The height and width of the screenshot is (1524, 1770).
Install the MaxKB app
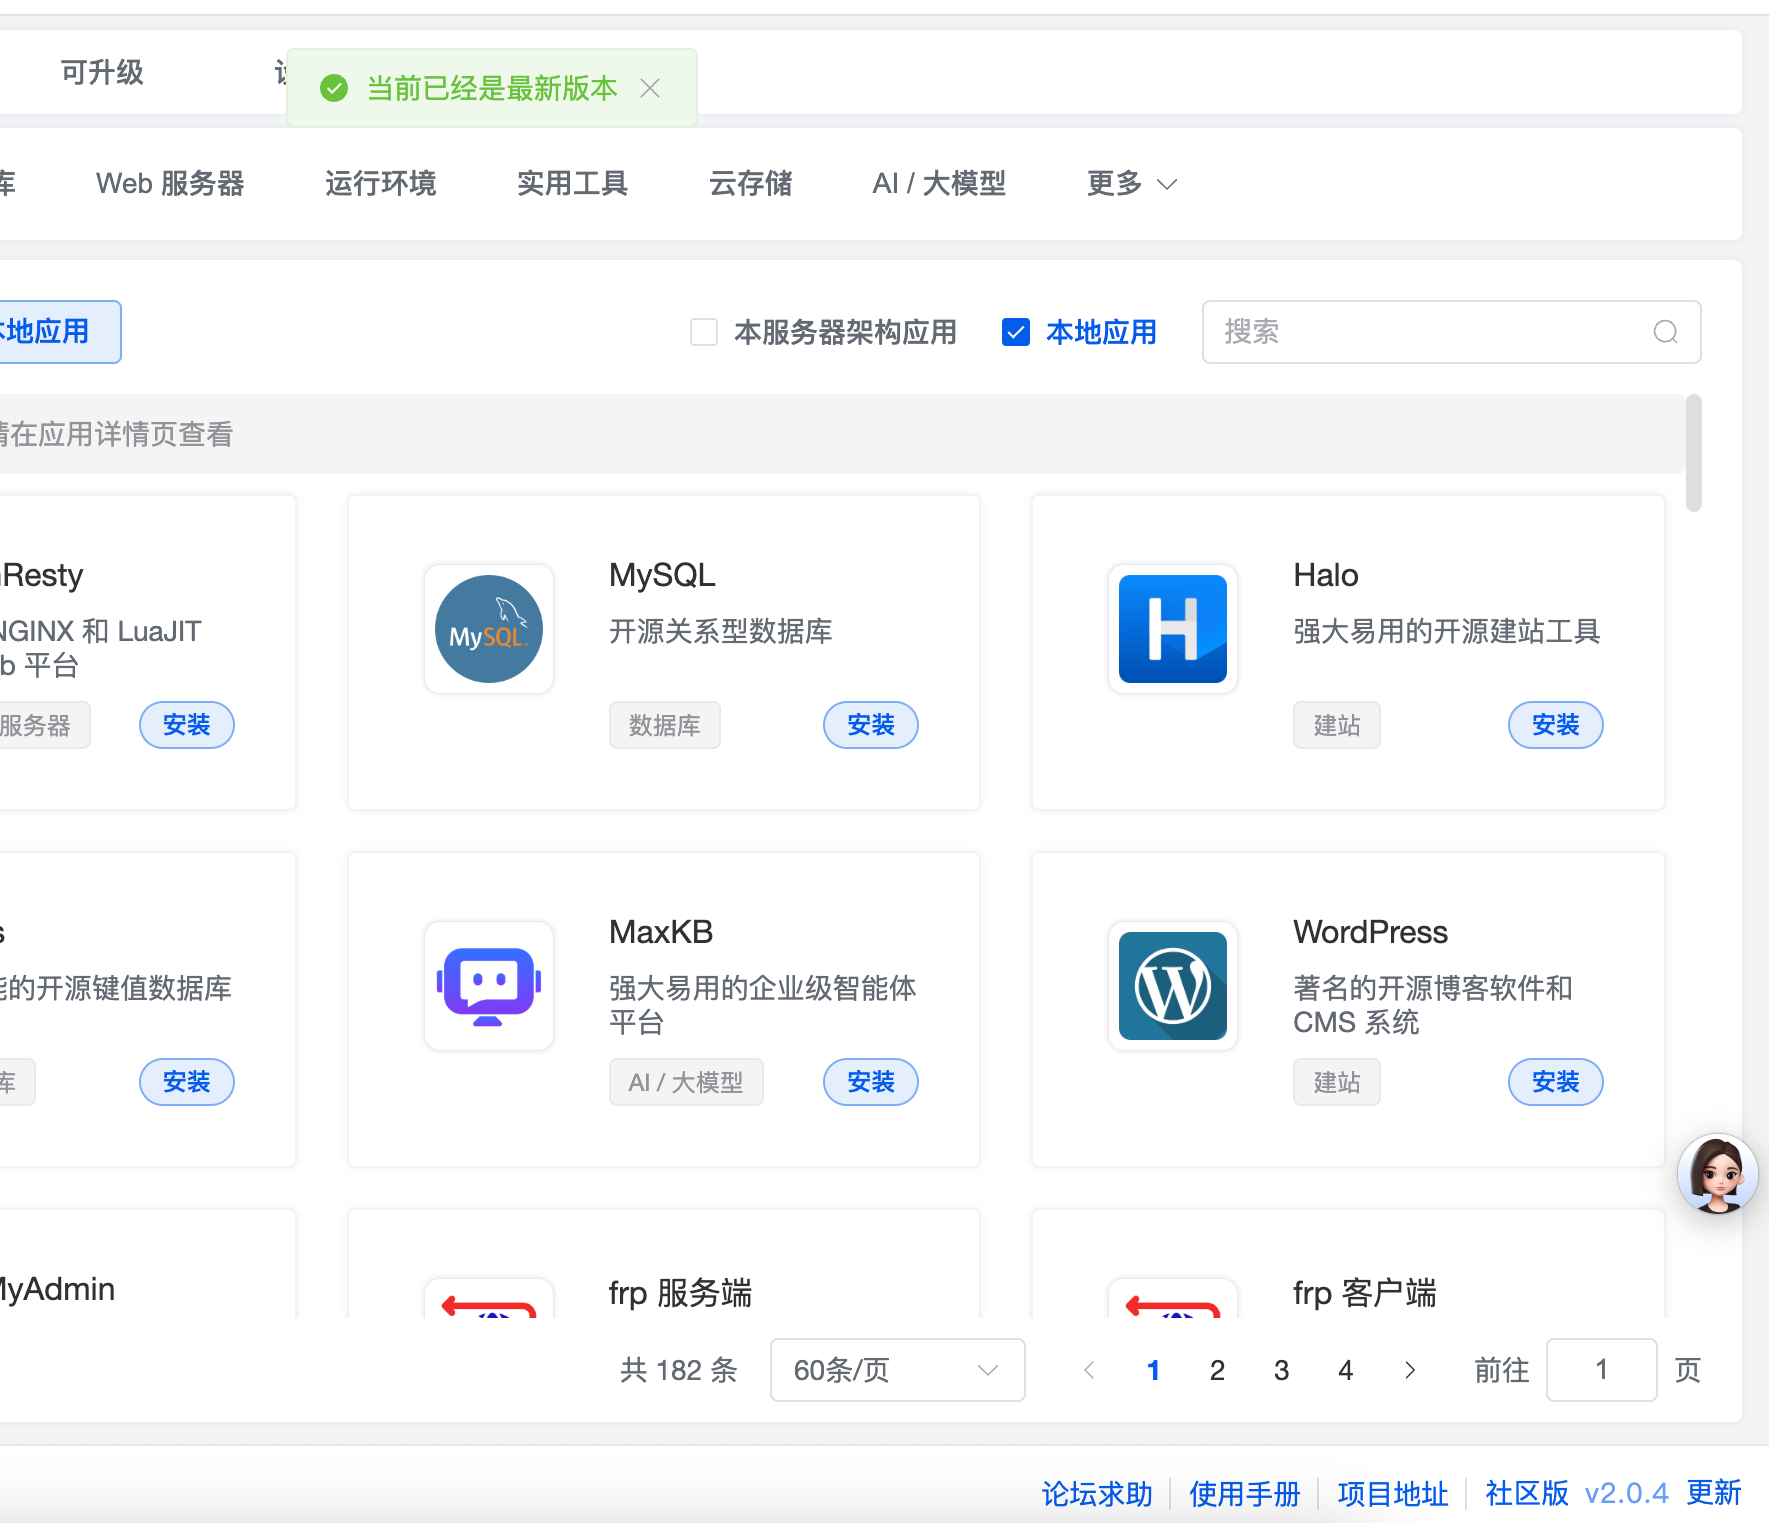click(871, 1082)
